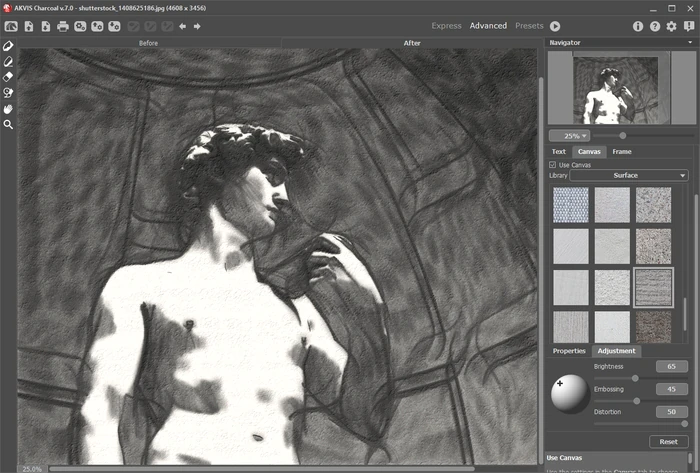Click the image horizontal scrollbar

pos(262,469)
